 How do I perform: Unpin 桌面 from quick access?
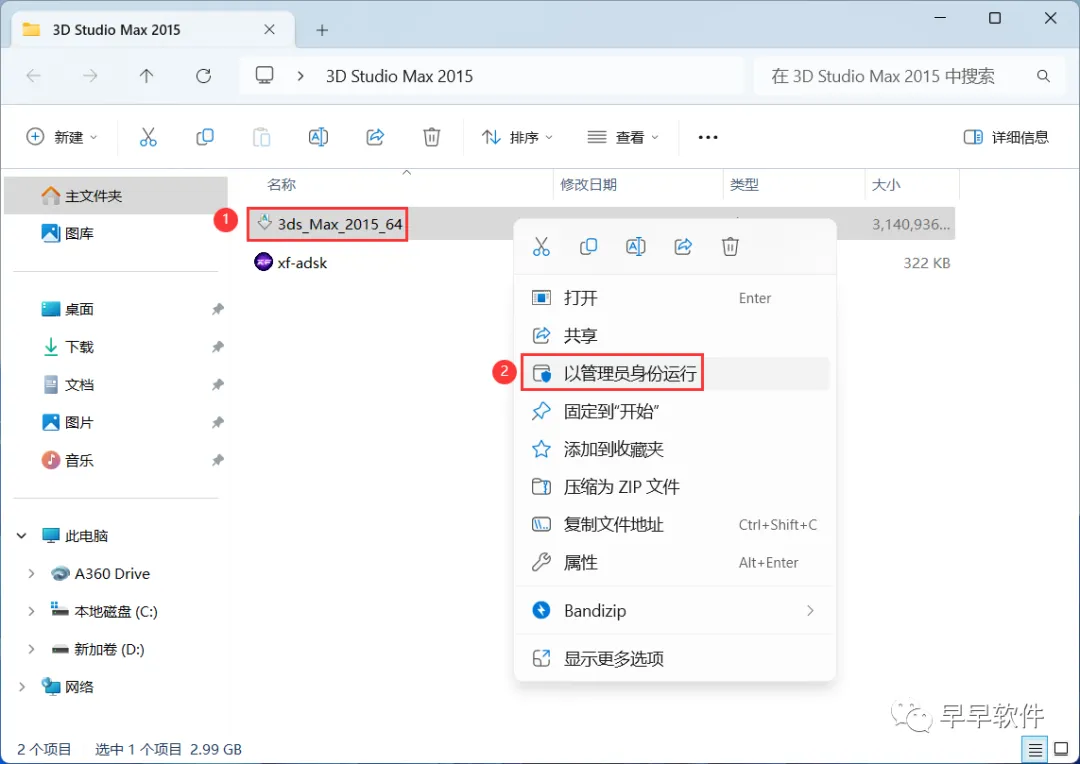[218, 309]
